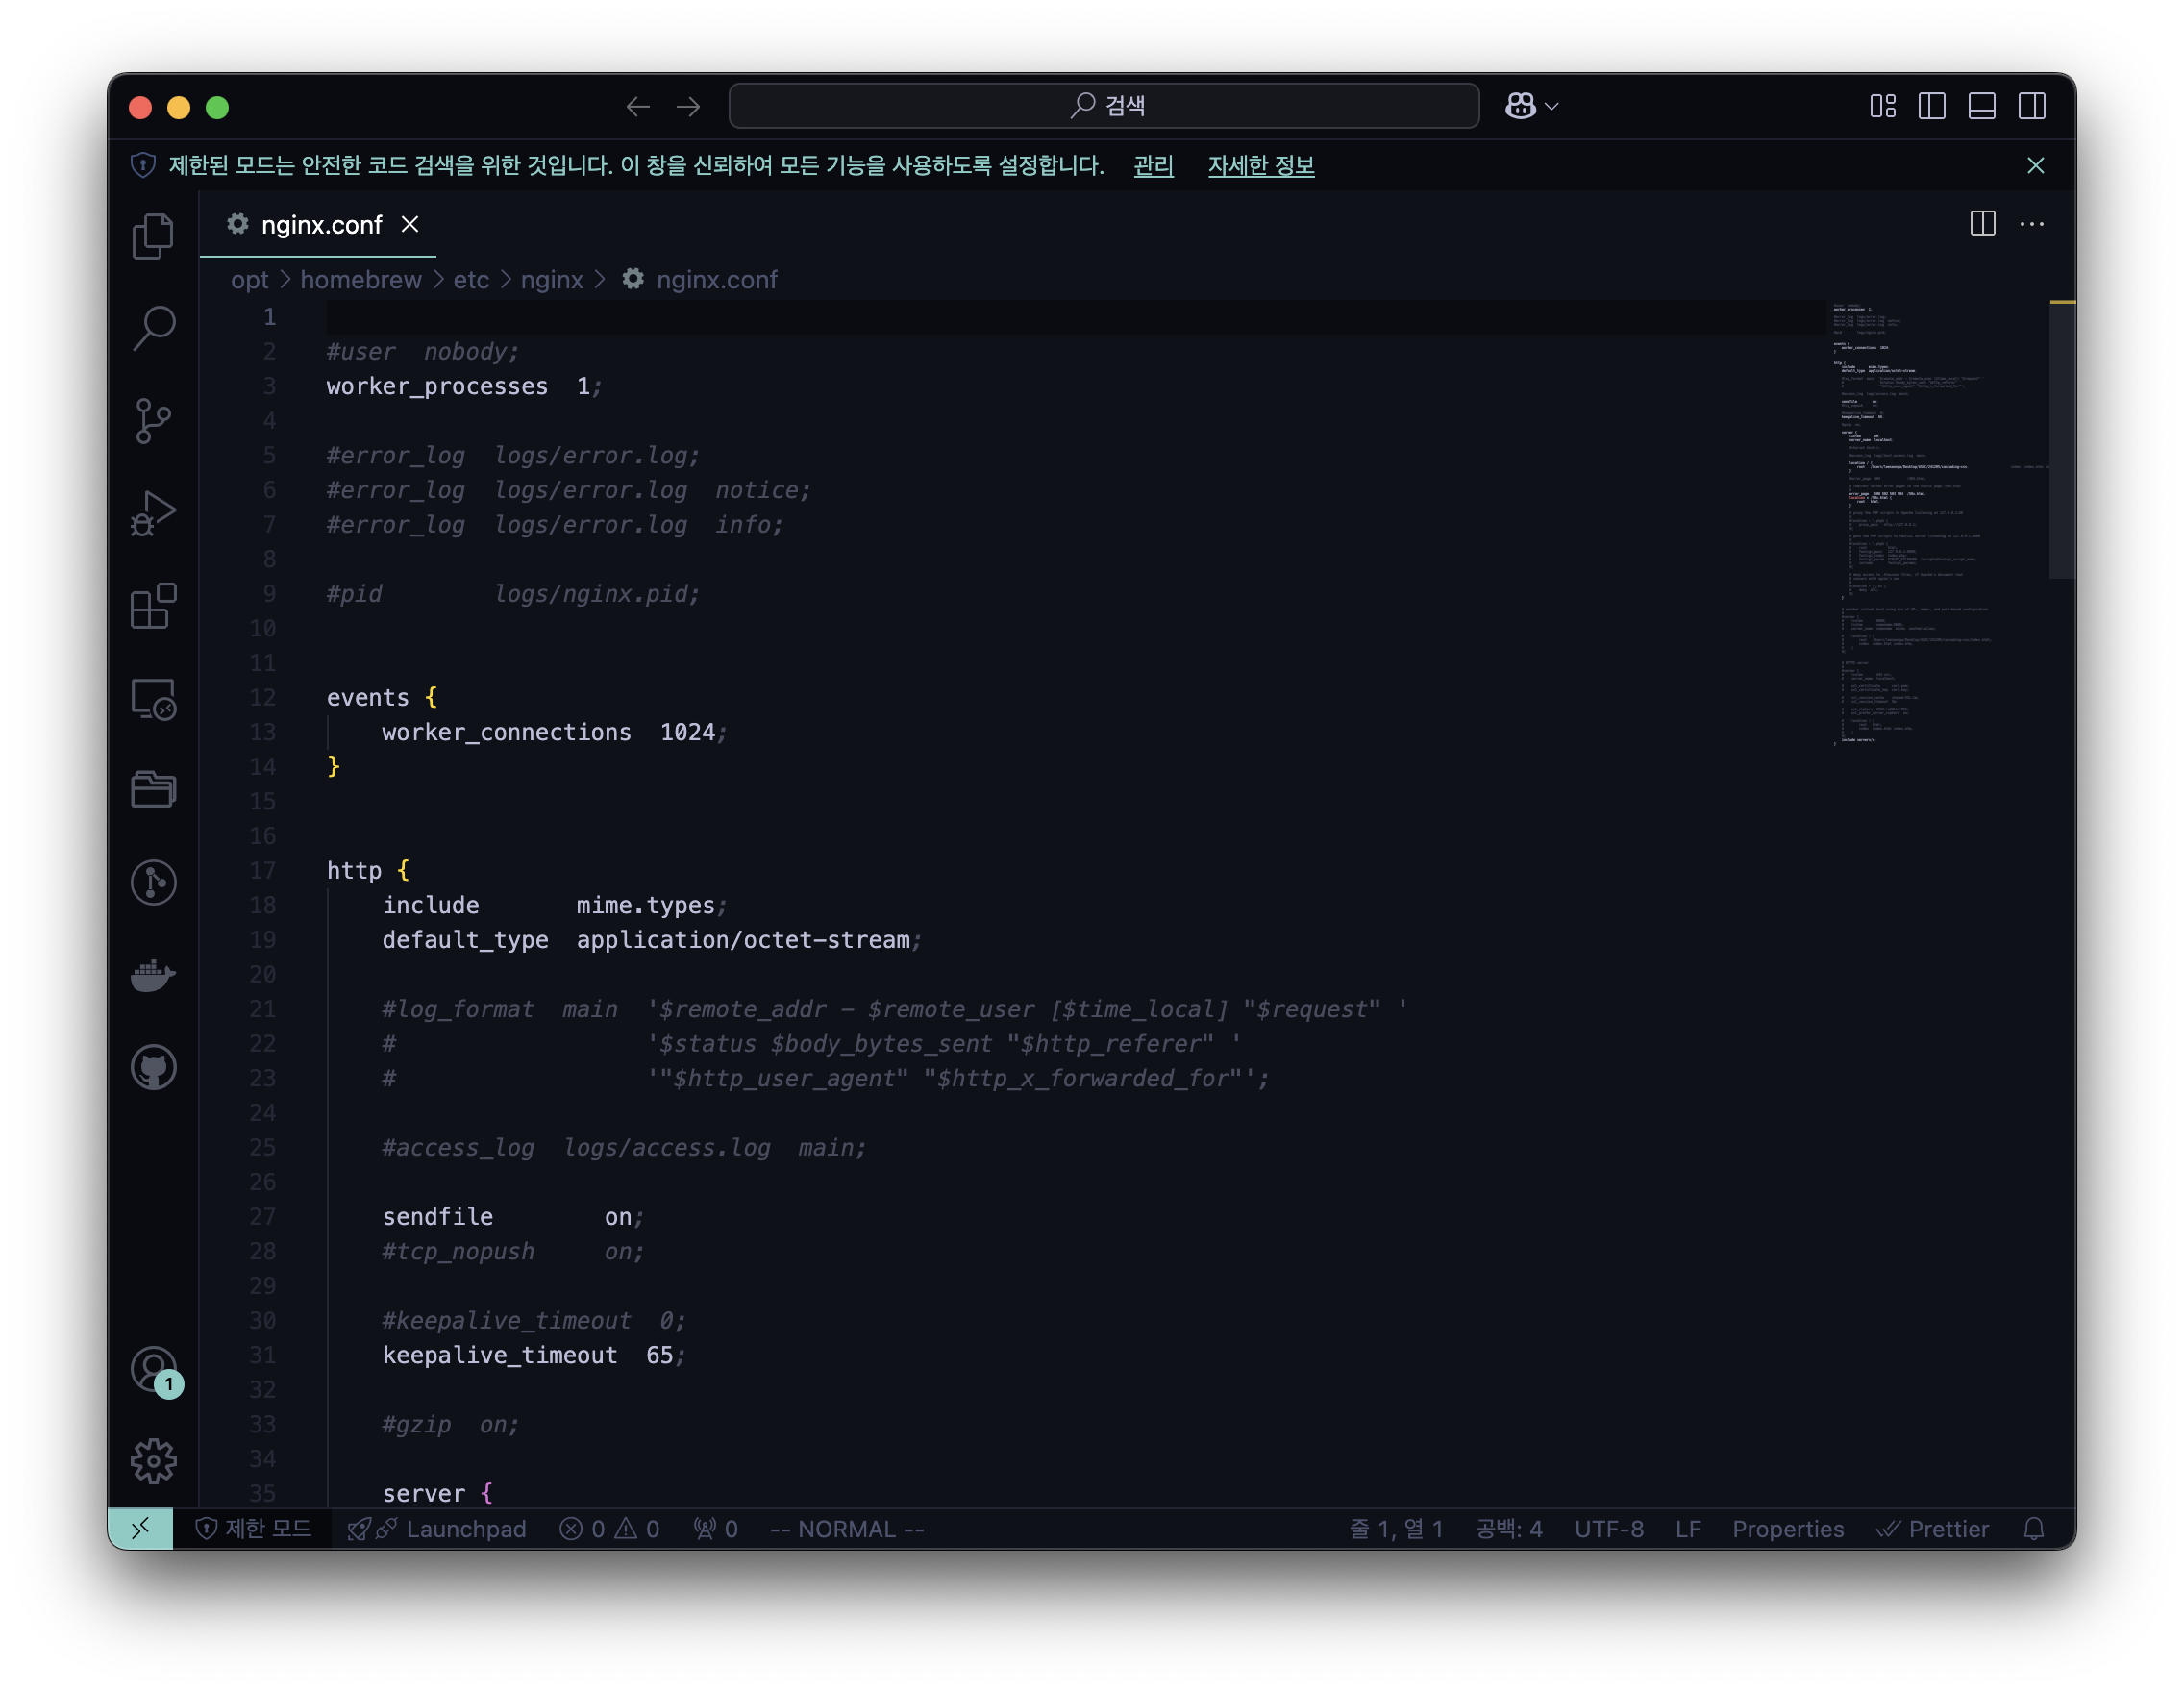Open the Copilot dropdown arrow in title bar
The height and width of the screenshot is (1692, 2184).
pos(1552,106)
